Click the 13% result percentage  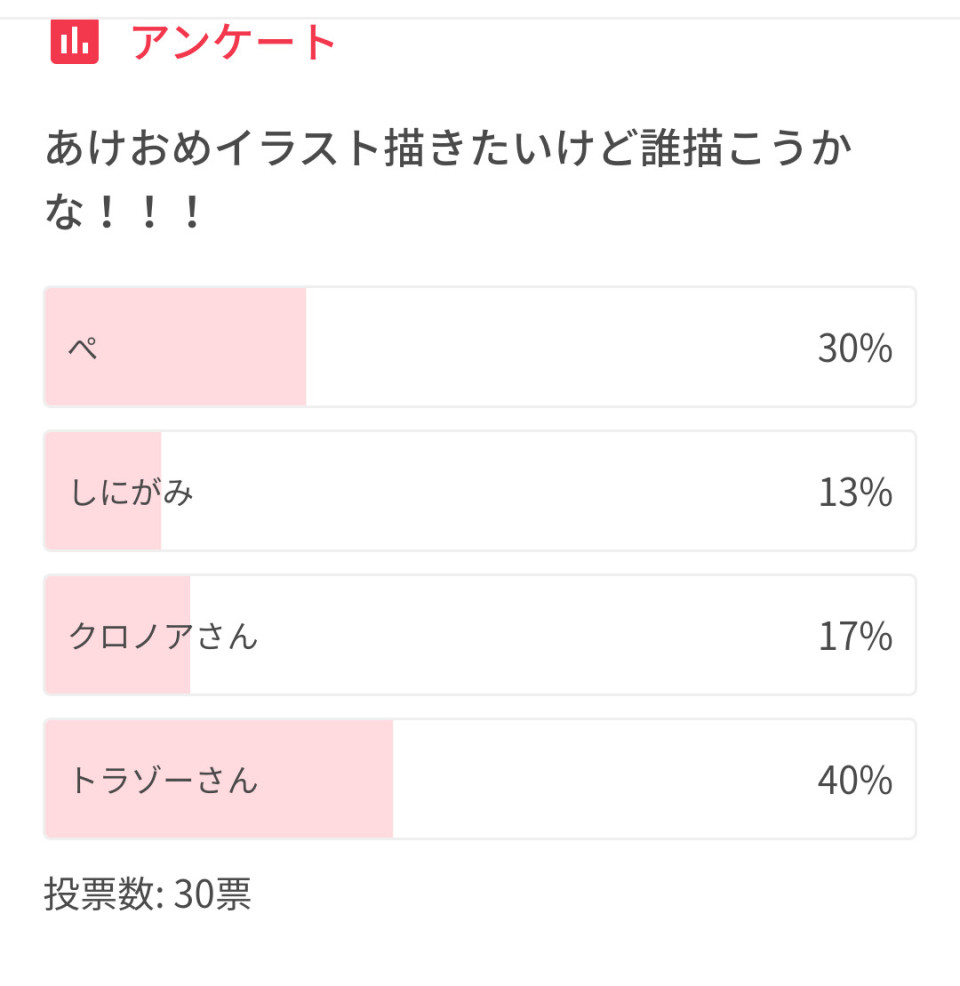point(854,493)
